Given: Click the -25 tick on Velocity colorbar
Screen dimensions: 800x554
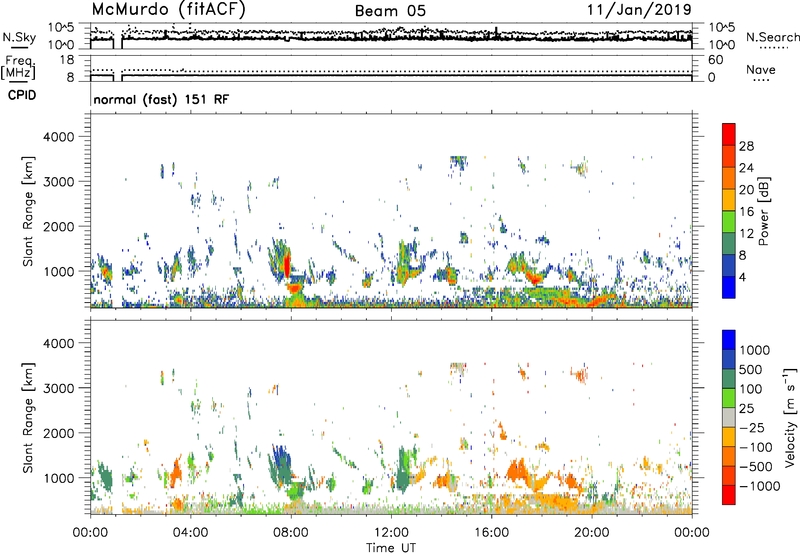Looking at the screenshot, I should coord(752,427).
